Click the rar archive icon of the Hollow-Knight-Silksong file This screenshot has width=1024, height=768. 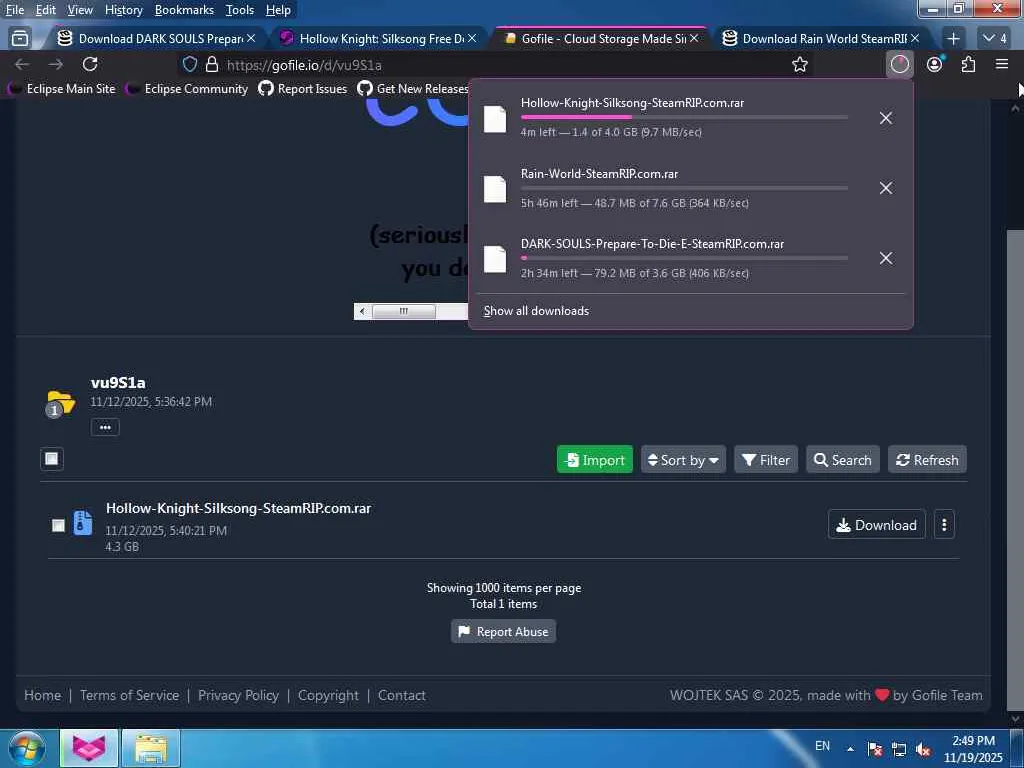pyautogui.click(x=83, y=523)
